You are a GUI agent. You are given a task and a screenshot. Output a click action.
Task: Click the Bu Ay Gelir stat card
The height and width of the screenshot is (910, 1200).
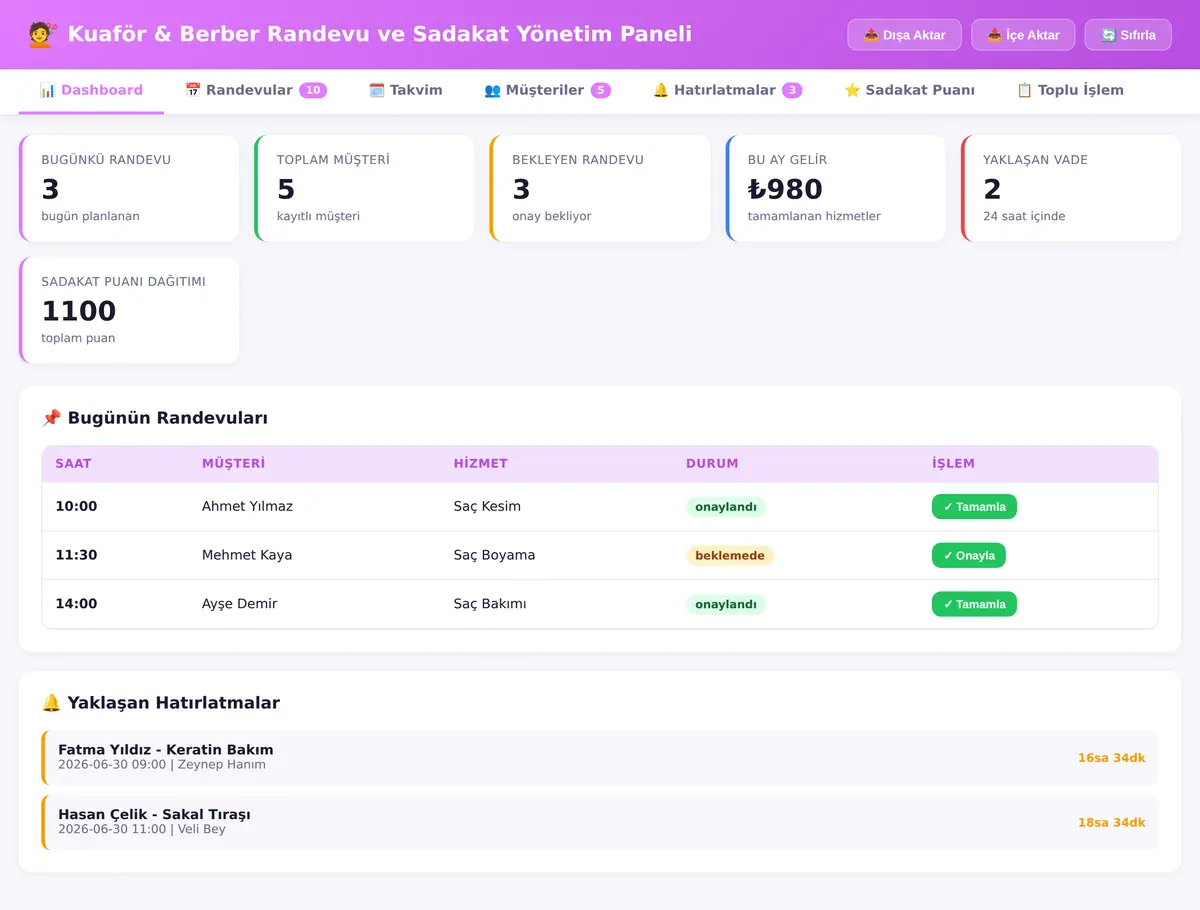pyautogui.click(x=836, y=188)
